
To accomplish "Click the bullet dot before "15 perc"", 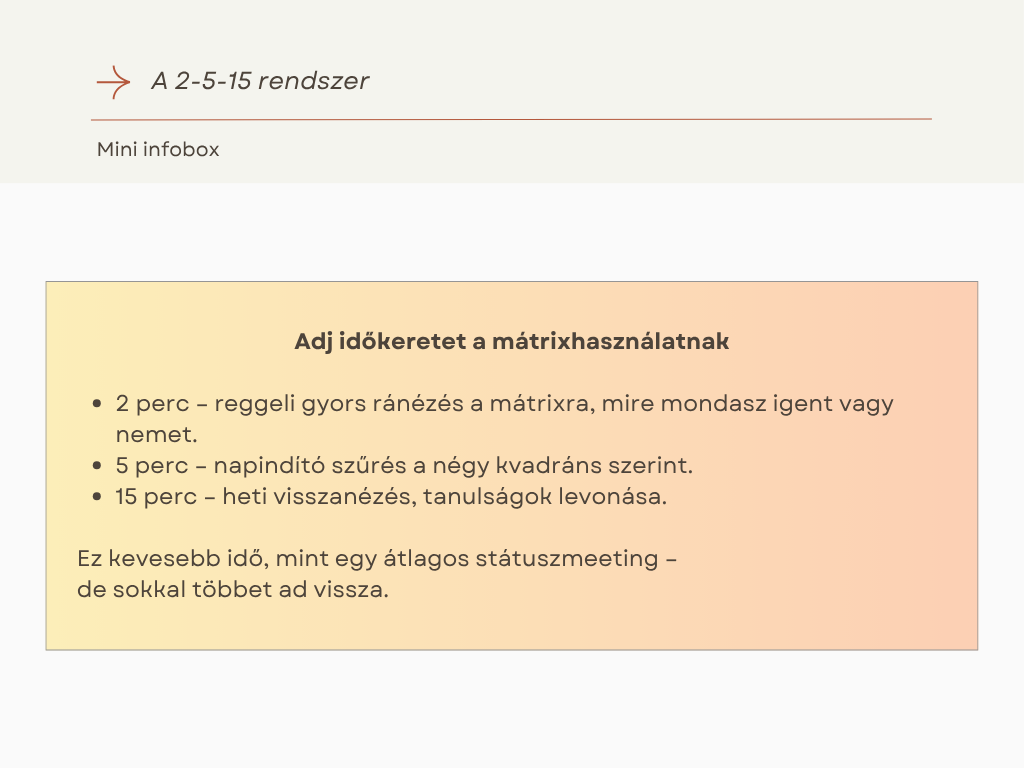I will coord(97,497).
